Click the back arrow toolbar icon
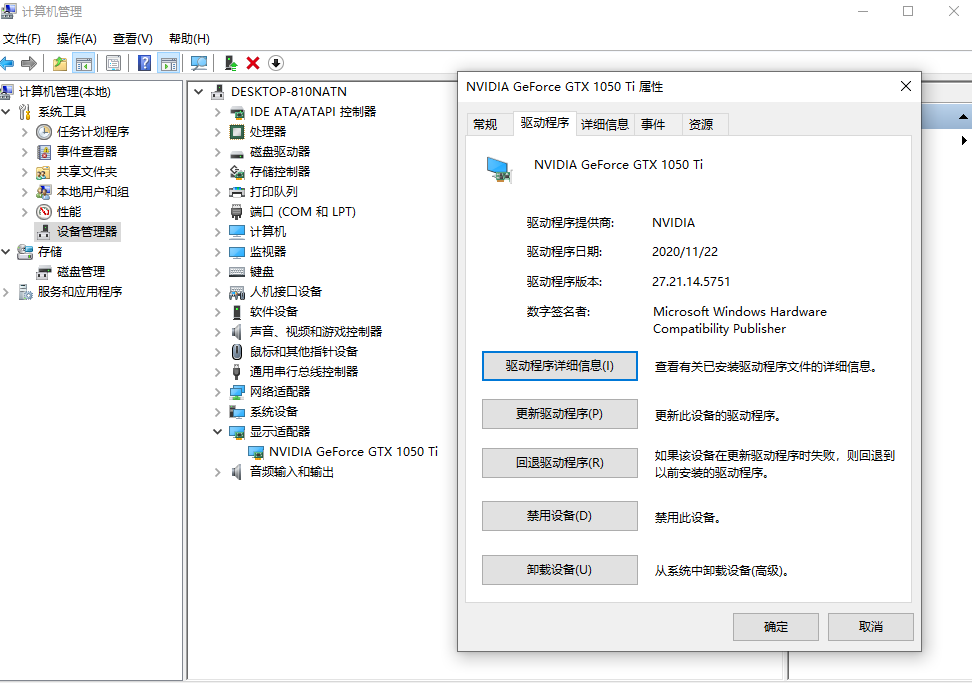 click(x=7, y=63)
